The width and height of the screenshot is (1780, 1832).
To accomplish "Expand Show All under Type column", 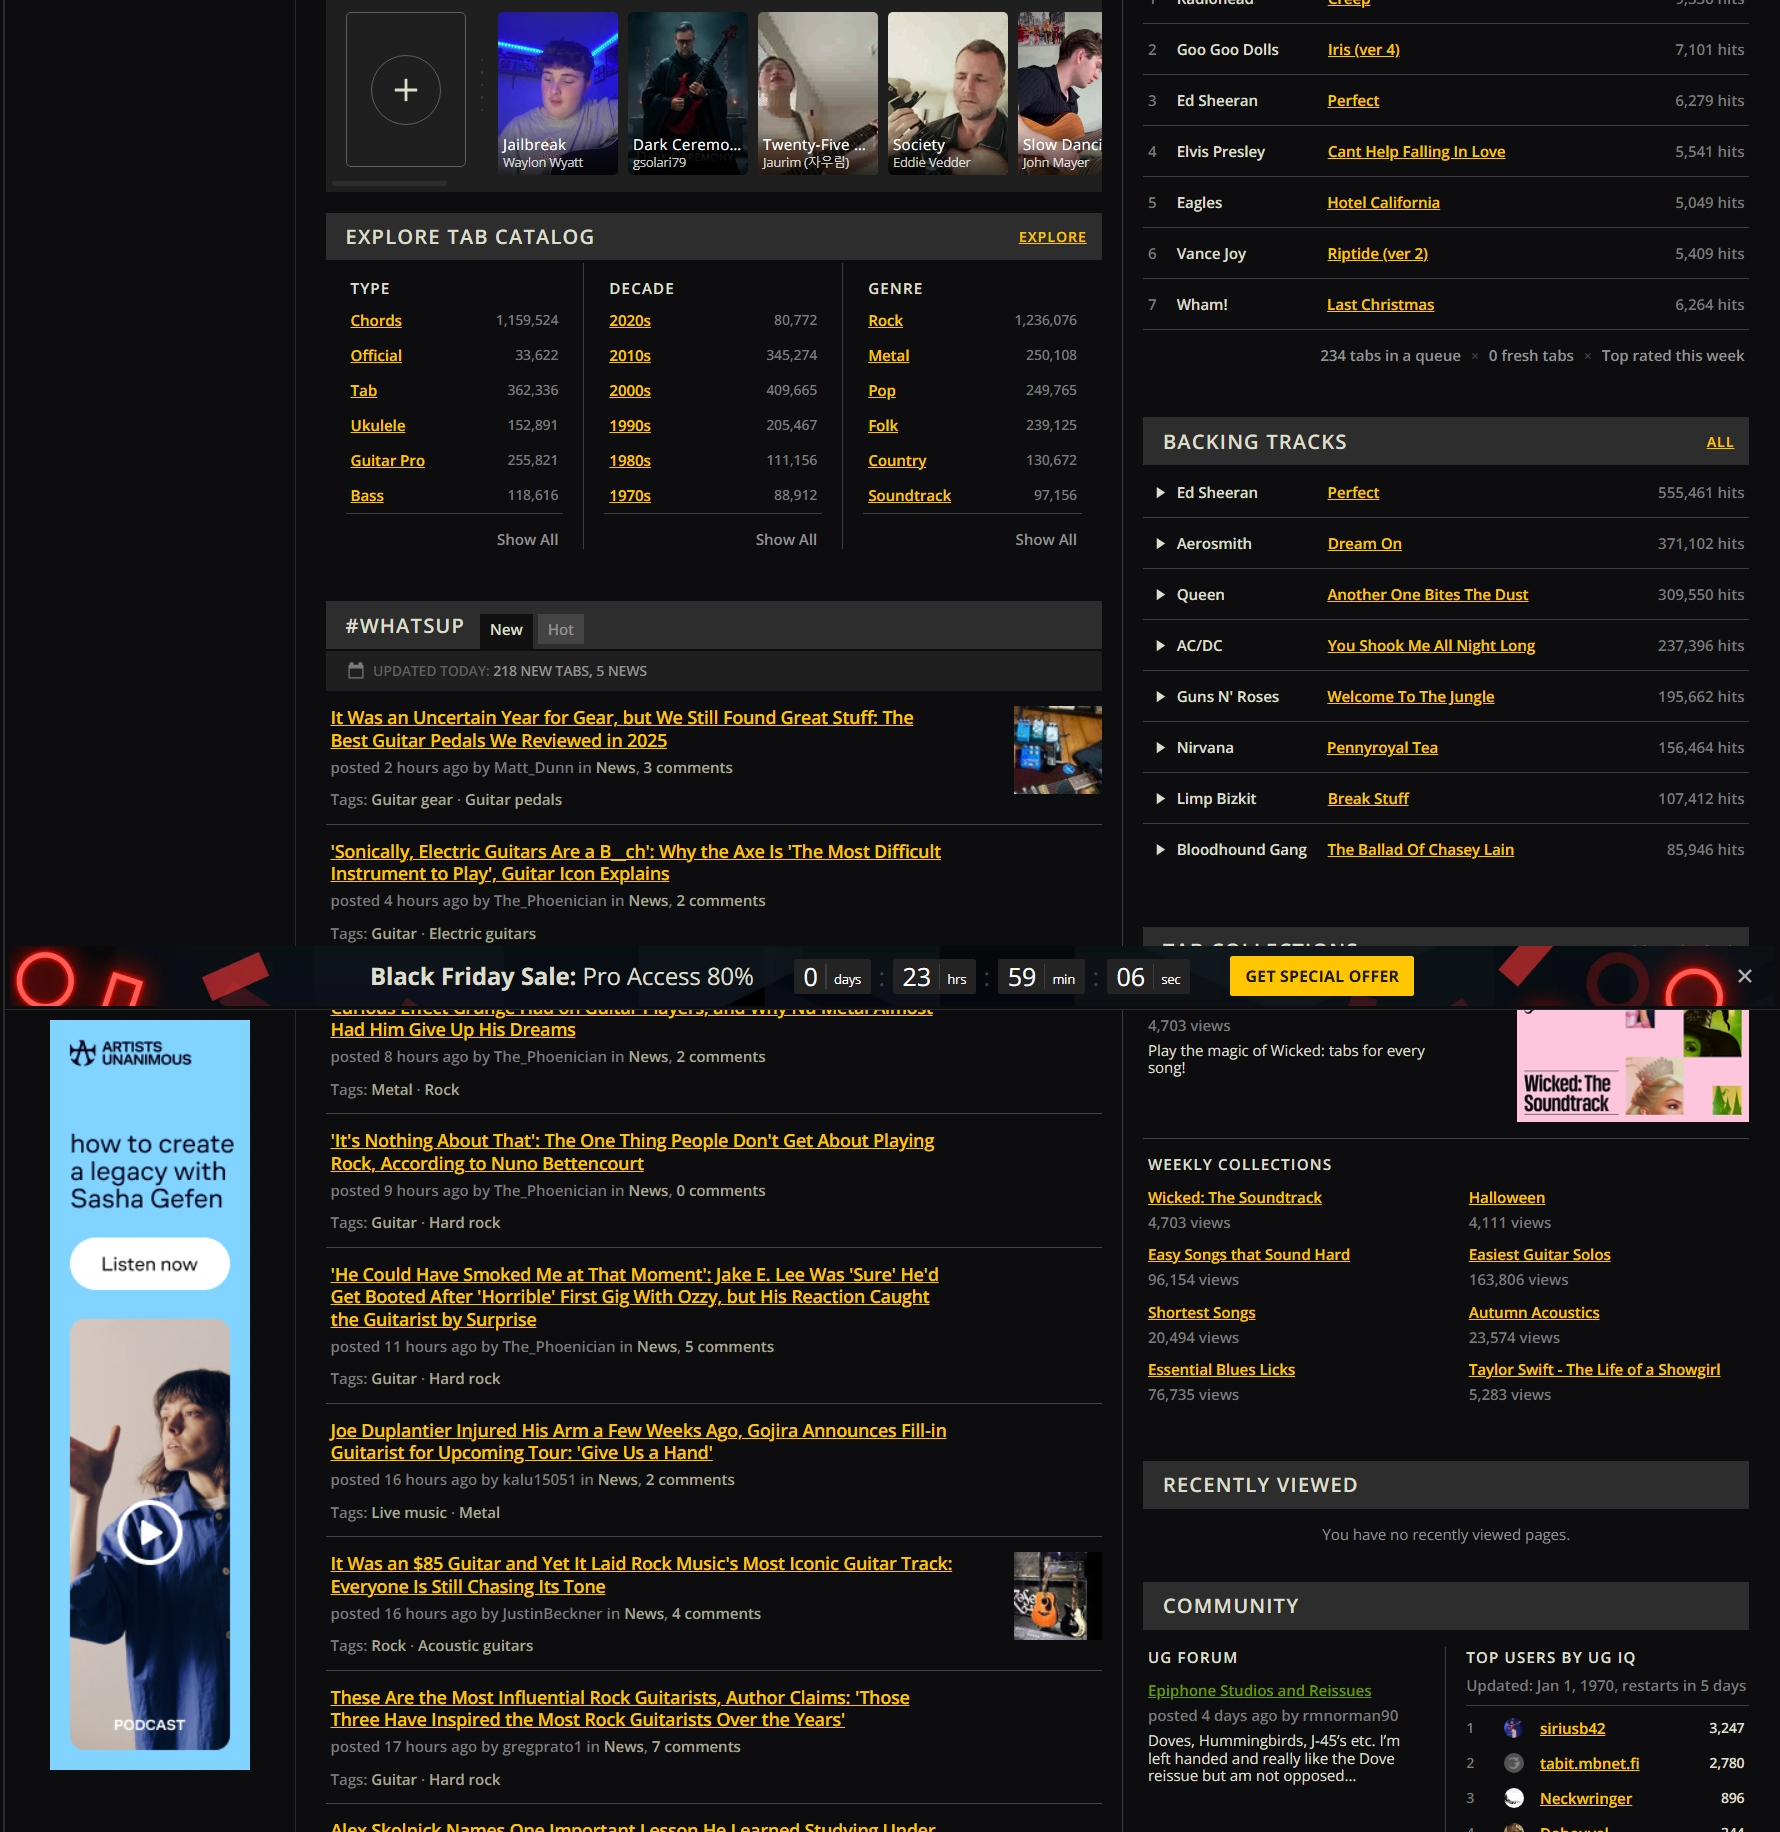I will click(x=527, y=539).
